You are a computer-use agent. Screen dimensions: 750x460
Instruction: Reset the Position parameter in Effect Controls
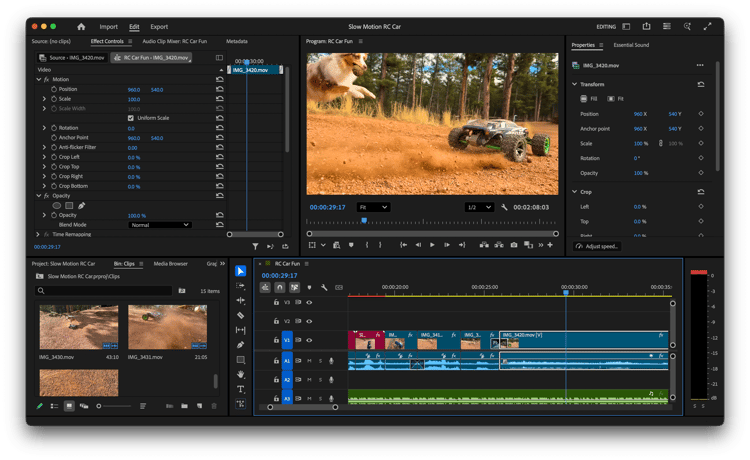click(220, 89)
